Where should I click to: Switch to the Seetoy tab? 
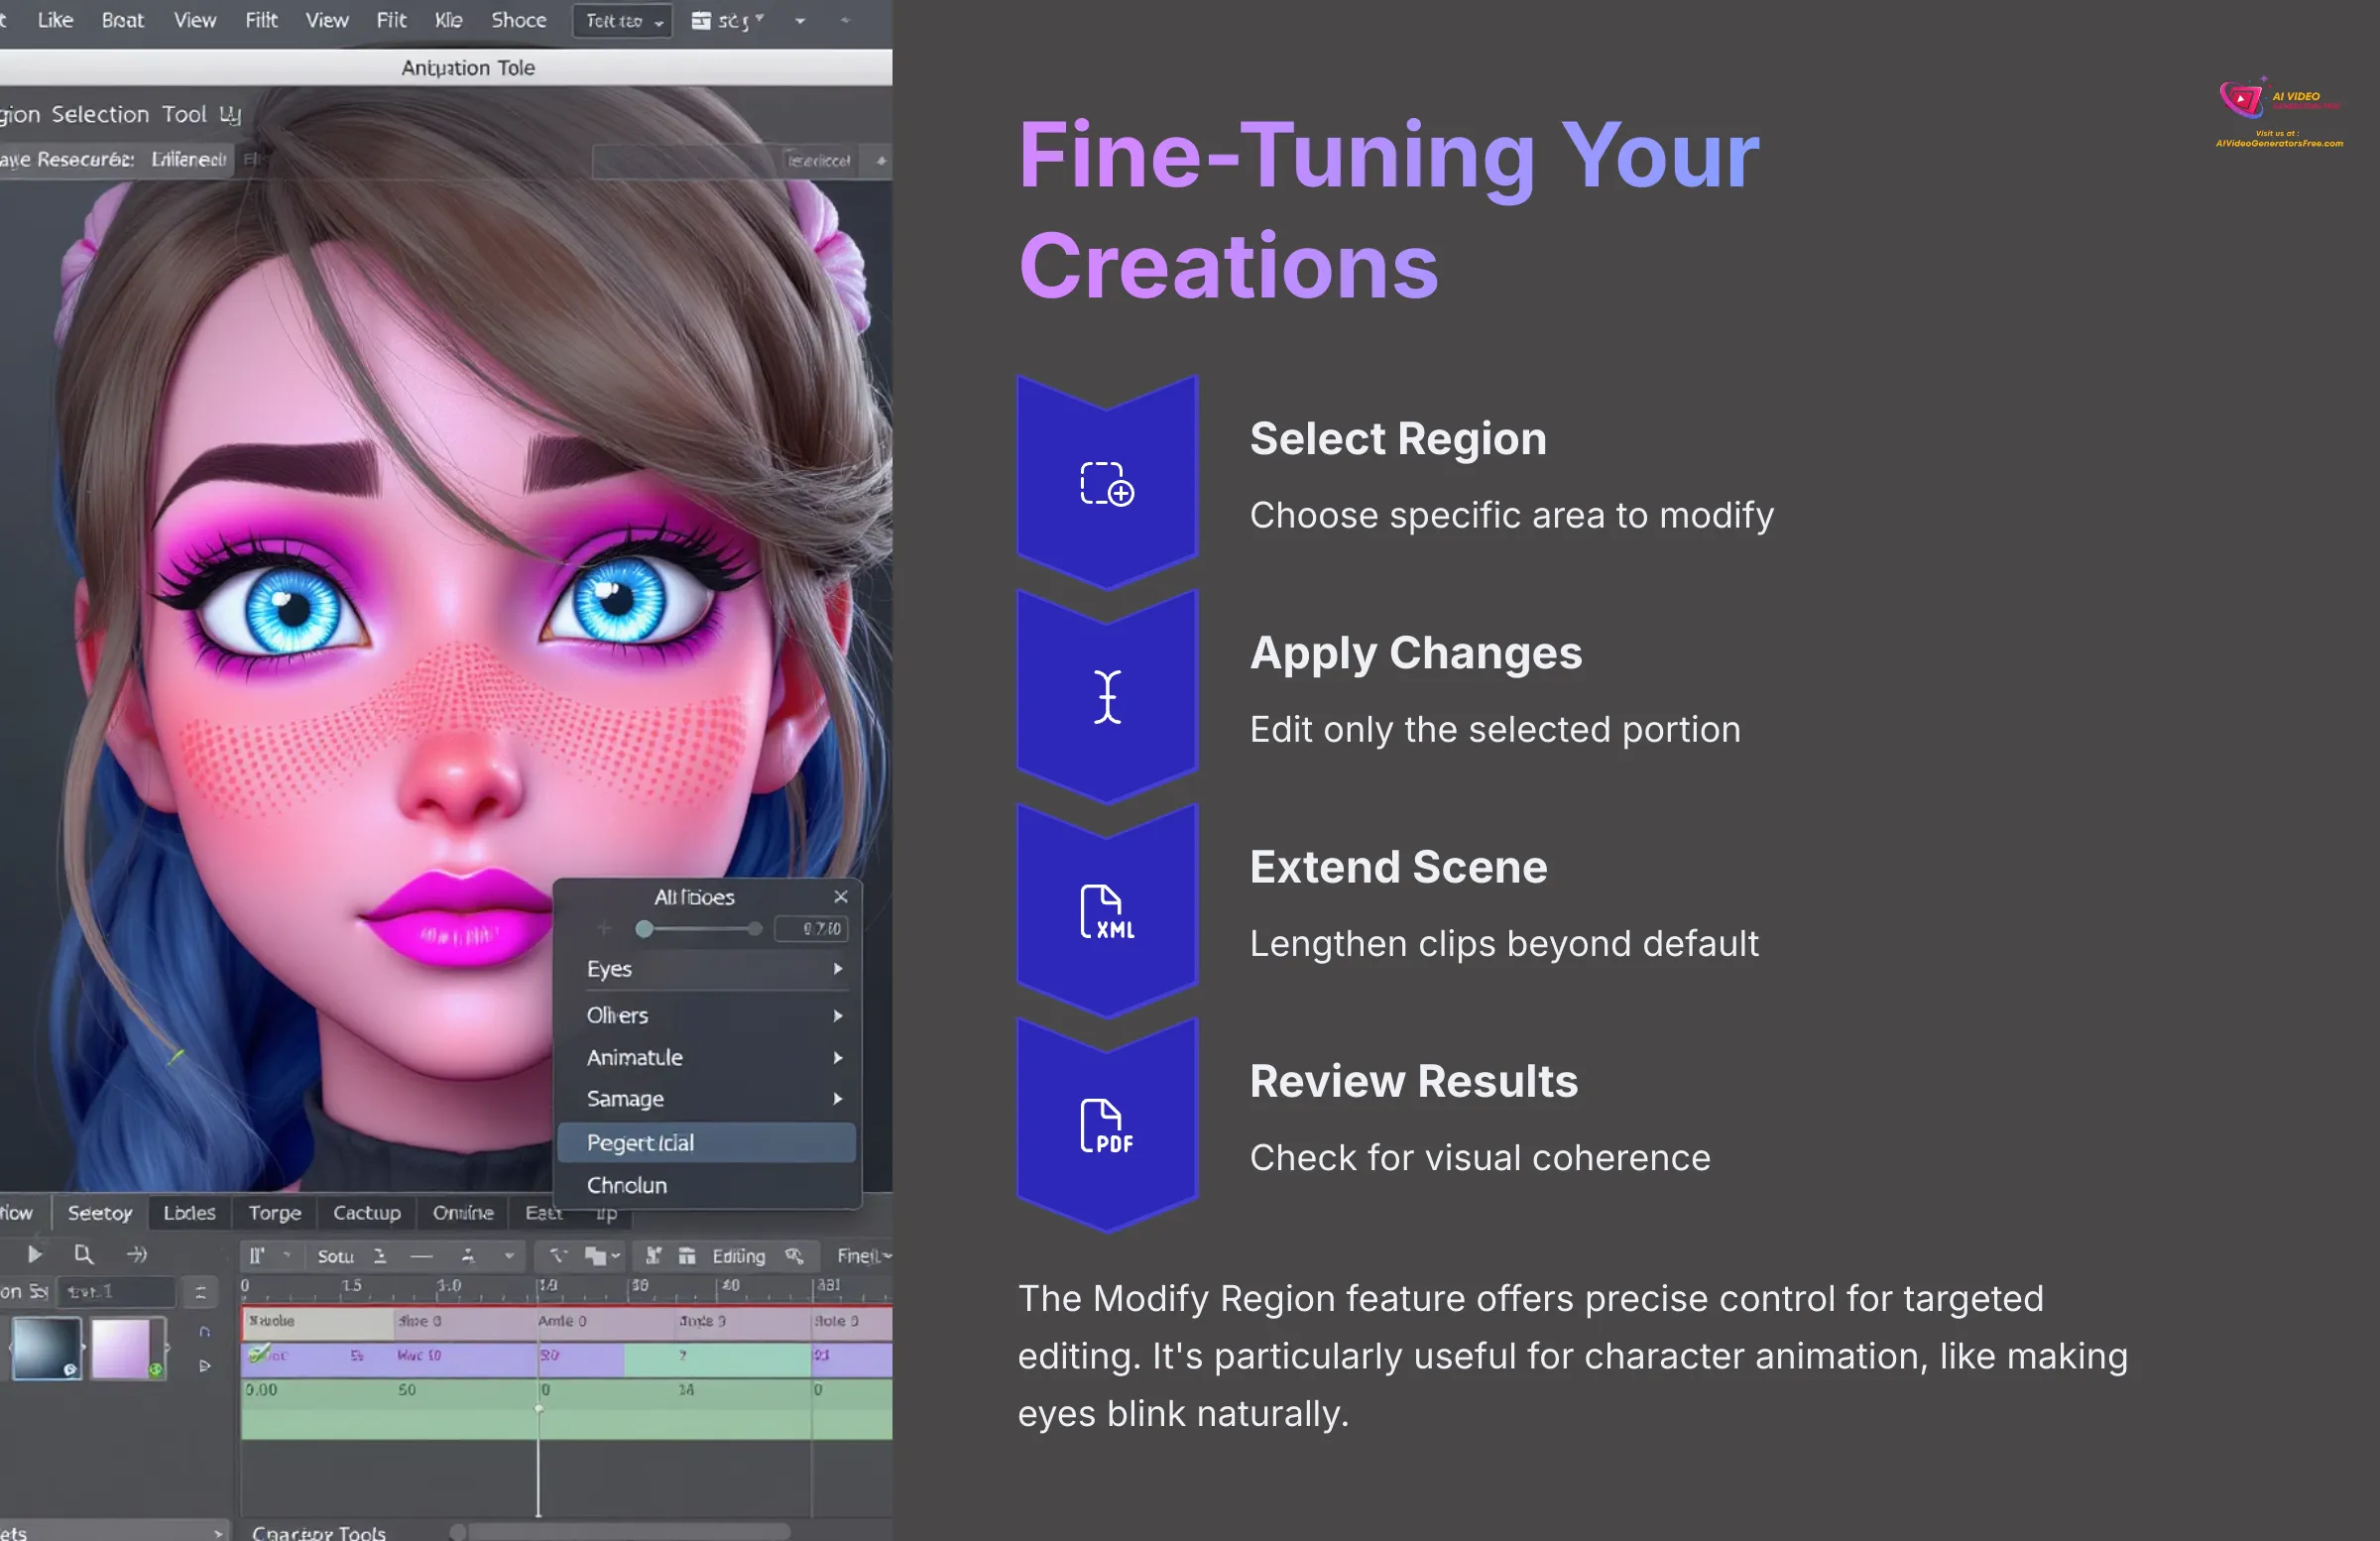click(x=99, y=1212)
